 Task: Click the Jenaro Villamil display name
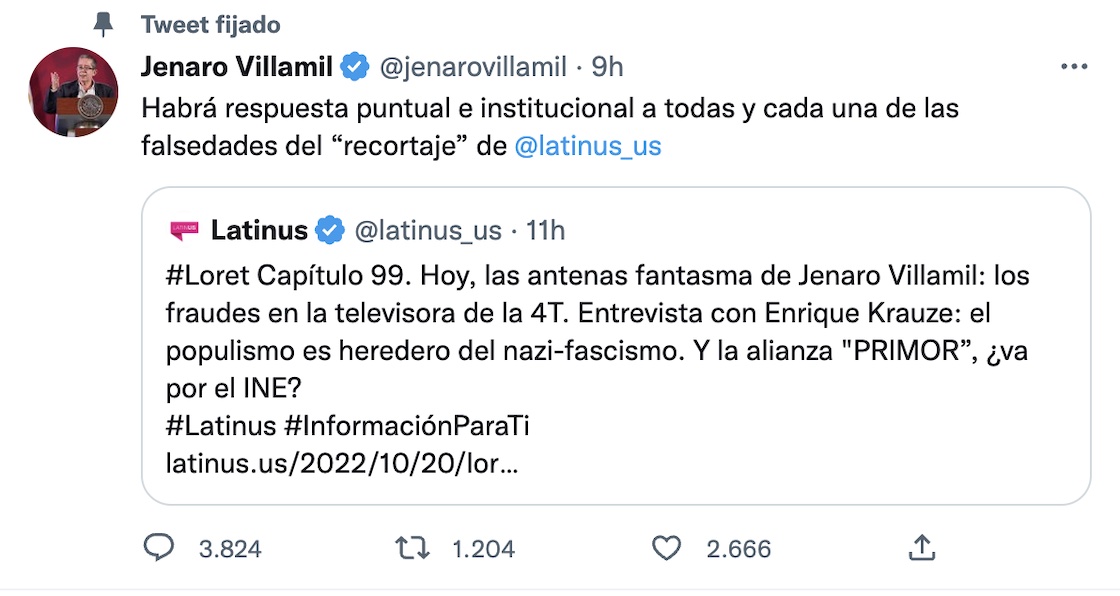tap(238, 67)
